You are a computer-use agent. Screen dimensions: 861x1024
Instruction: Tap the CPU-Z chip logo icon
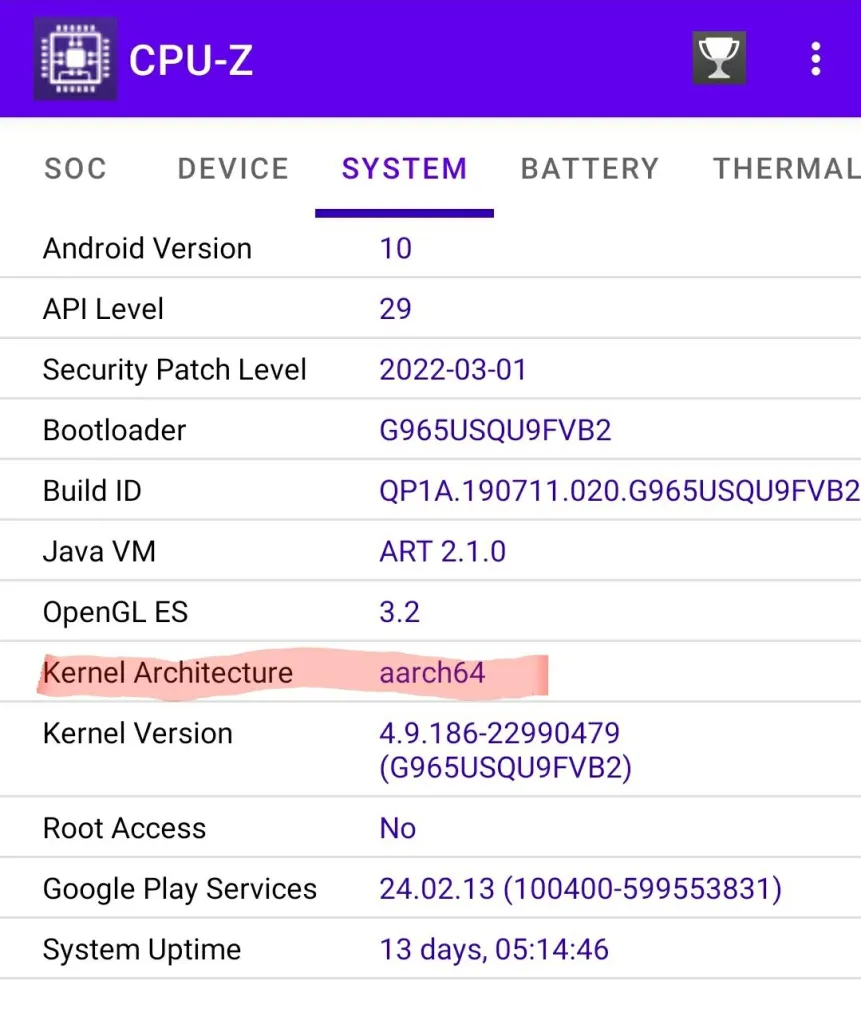coord(75,59)
